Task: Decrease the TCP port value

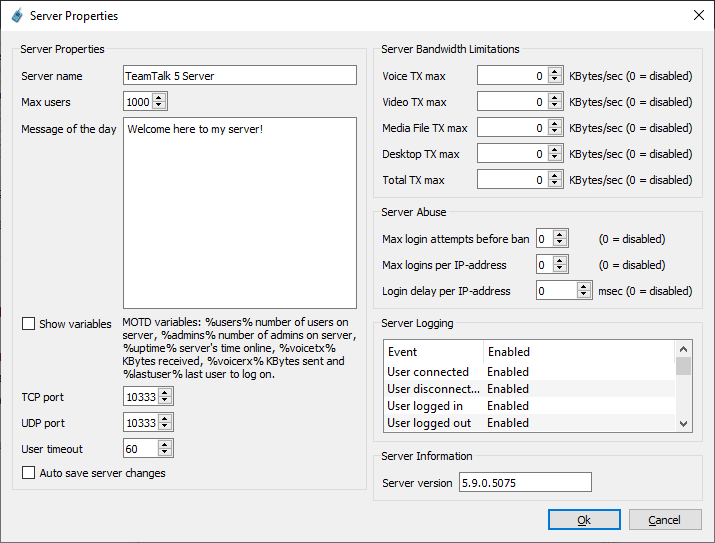Action: click(165, 401)
